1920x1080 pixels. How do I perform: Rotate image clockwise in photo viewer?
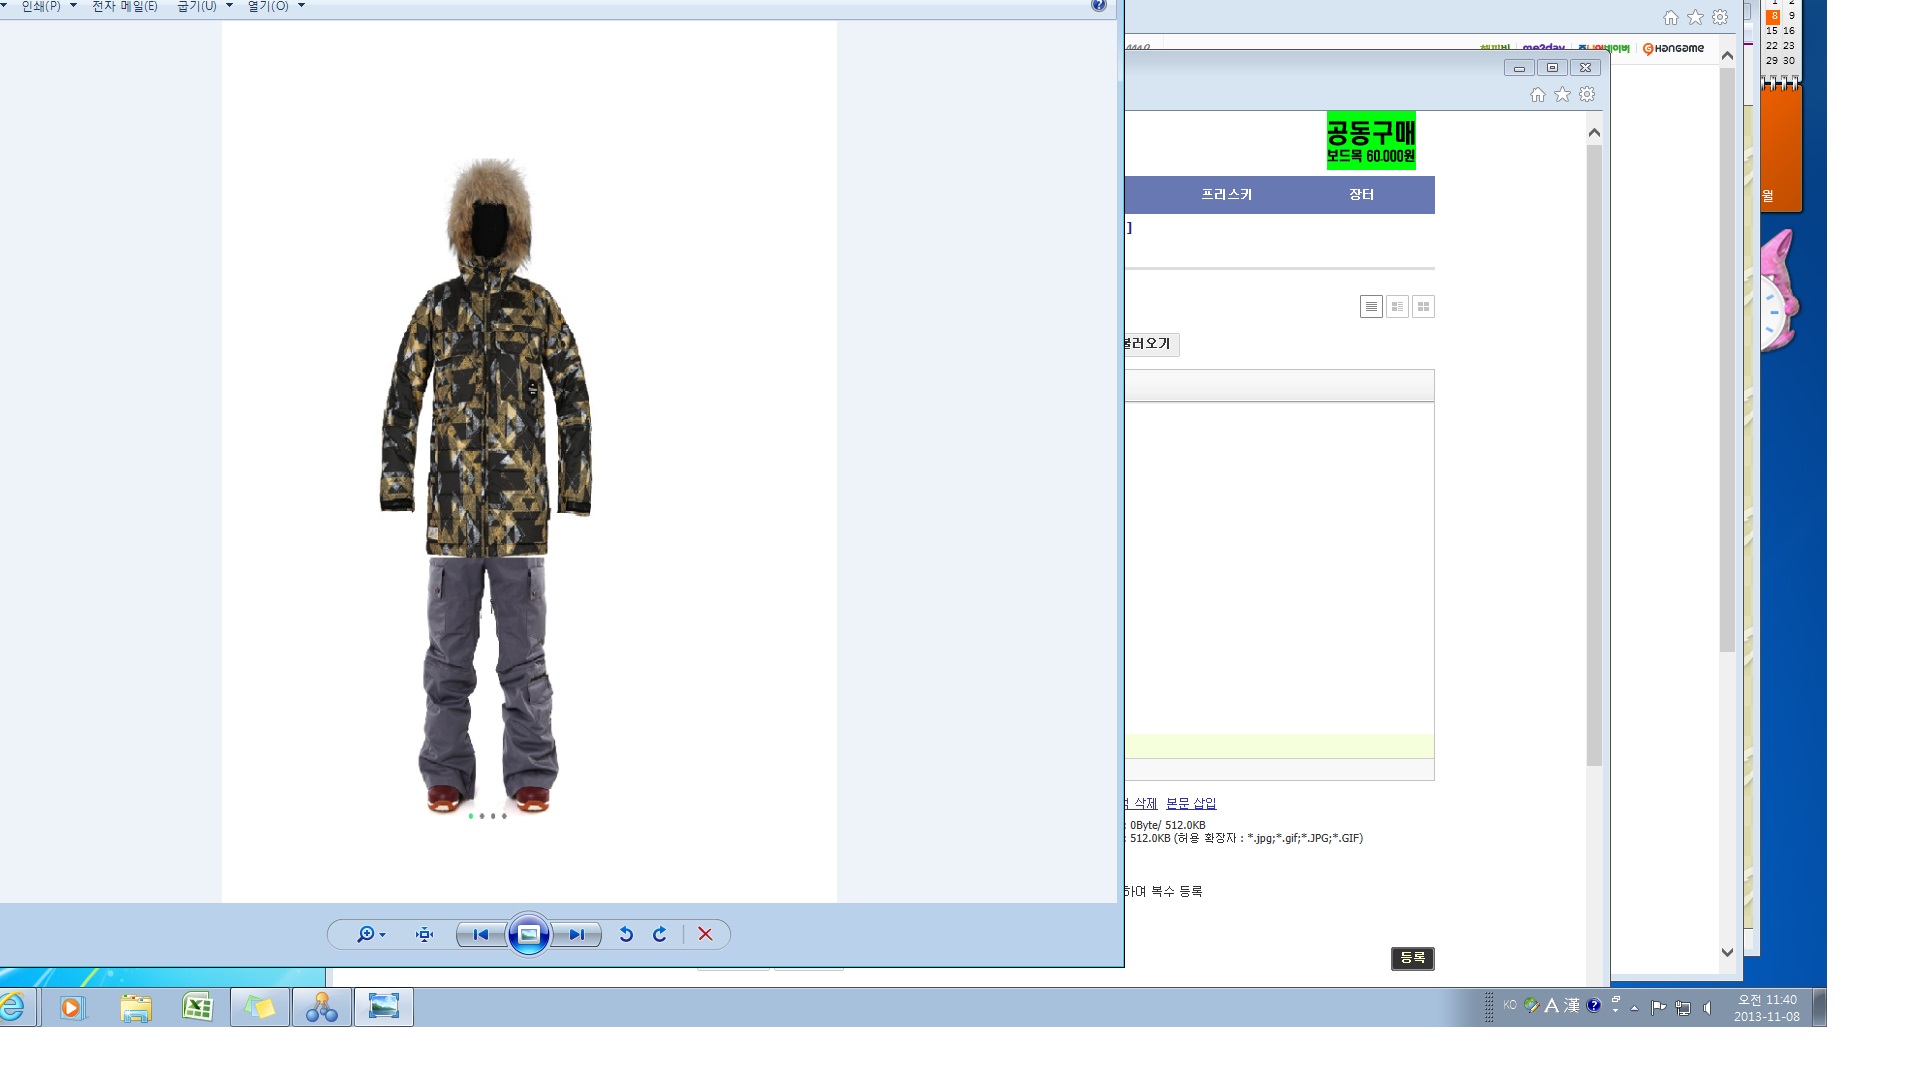660,934
